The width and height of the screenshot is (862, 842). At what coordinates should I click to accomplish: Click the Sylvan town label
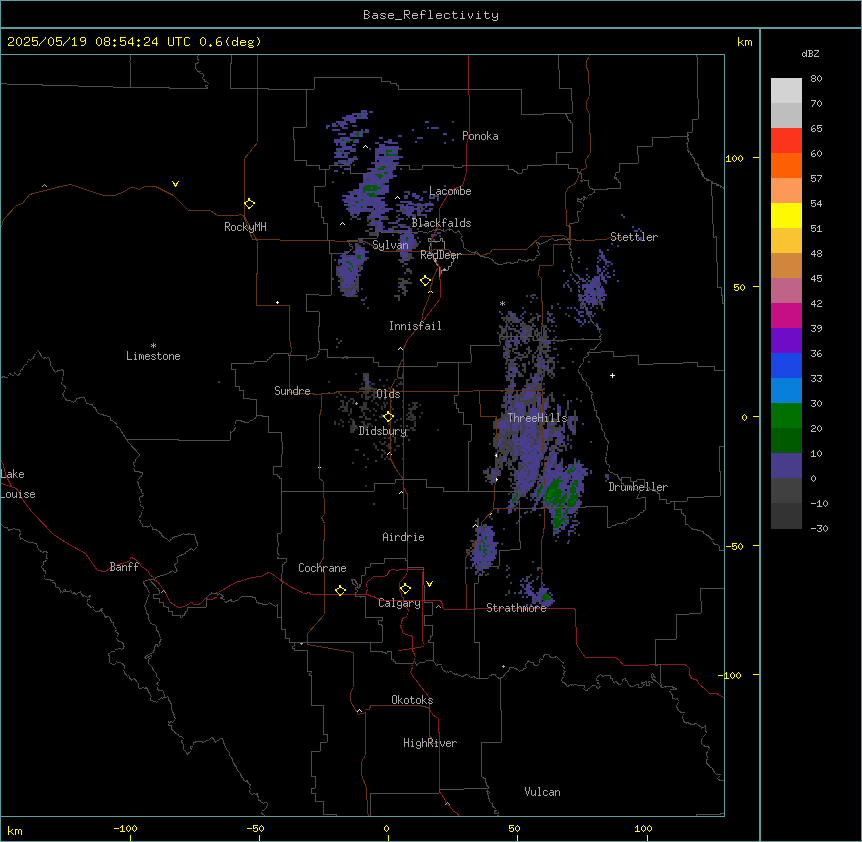pyautogui.click(x=390, y=245)
